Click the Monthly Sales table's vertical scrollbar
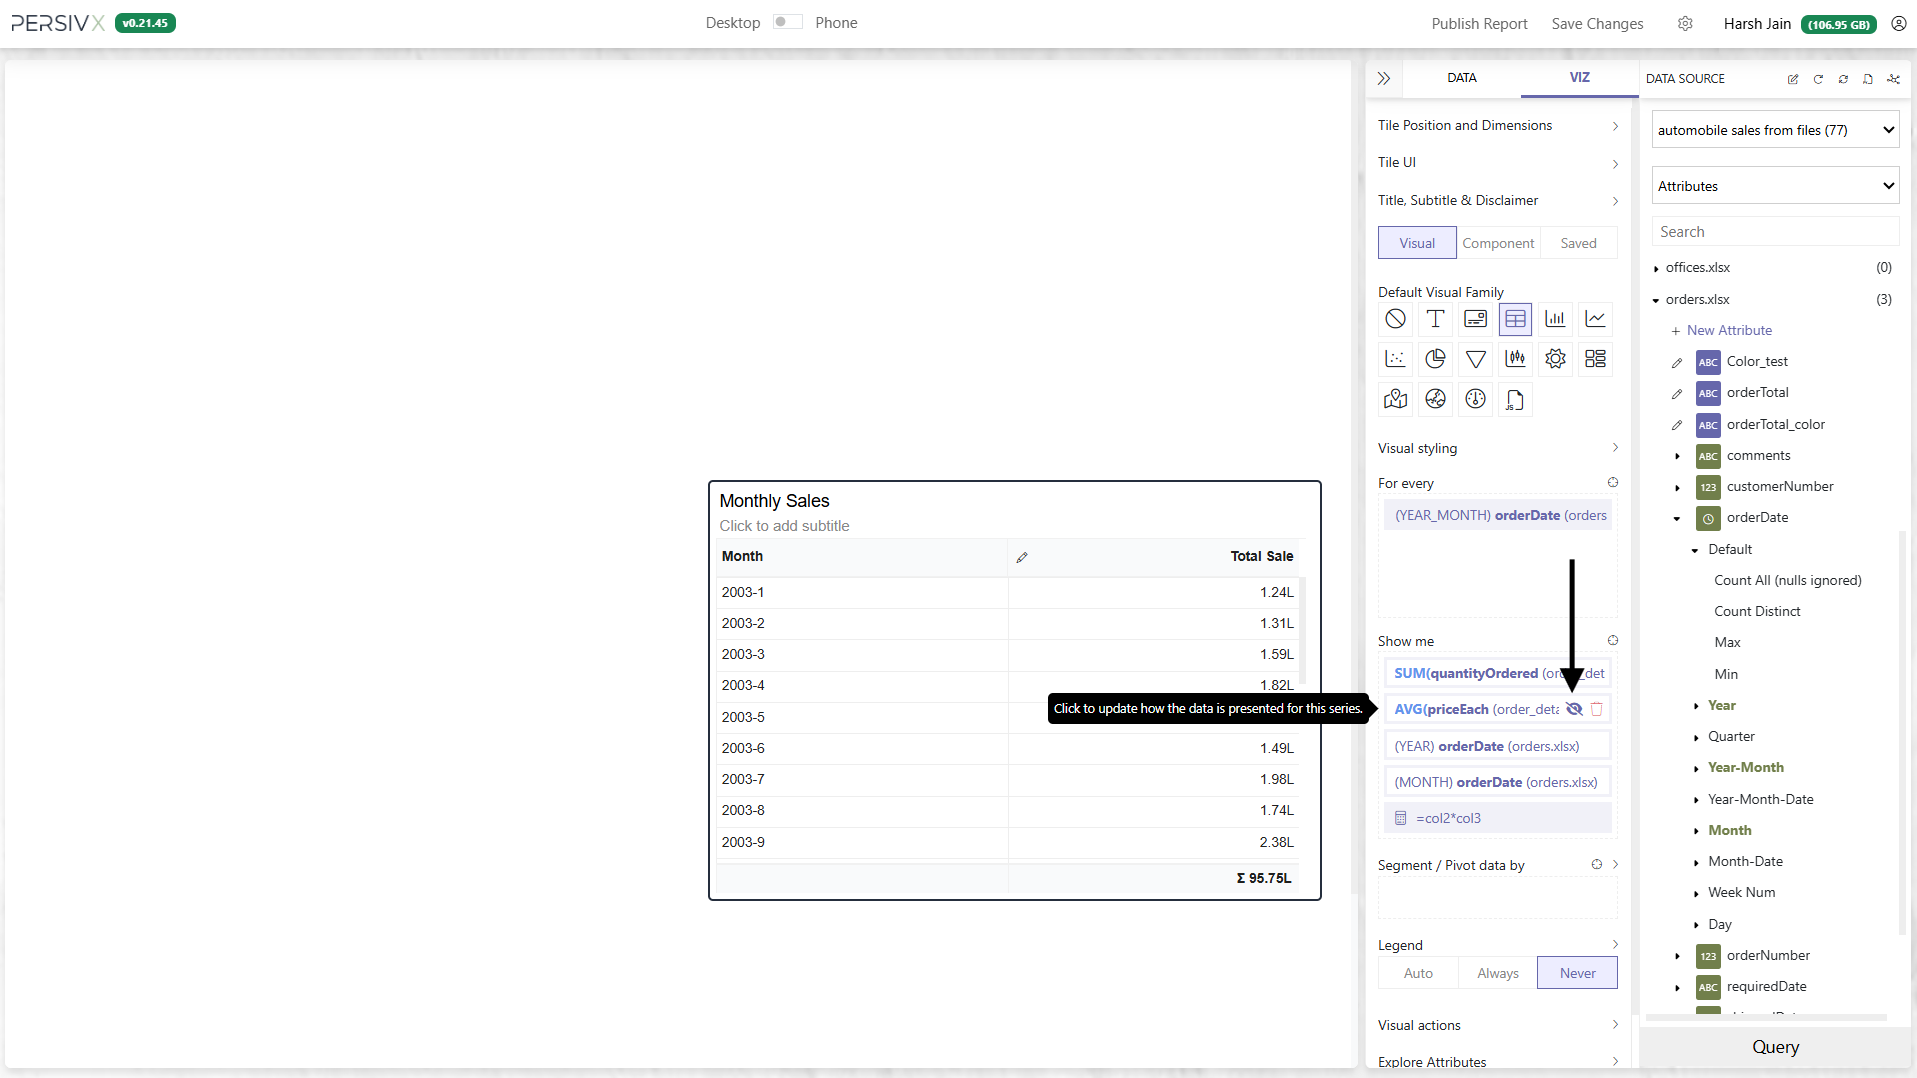Image resolution: width=1917 pixels, height=1078 pixels. (1302, 630)
